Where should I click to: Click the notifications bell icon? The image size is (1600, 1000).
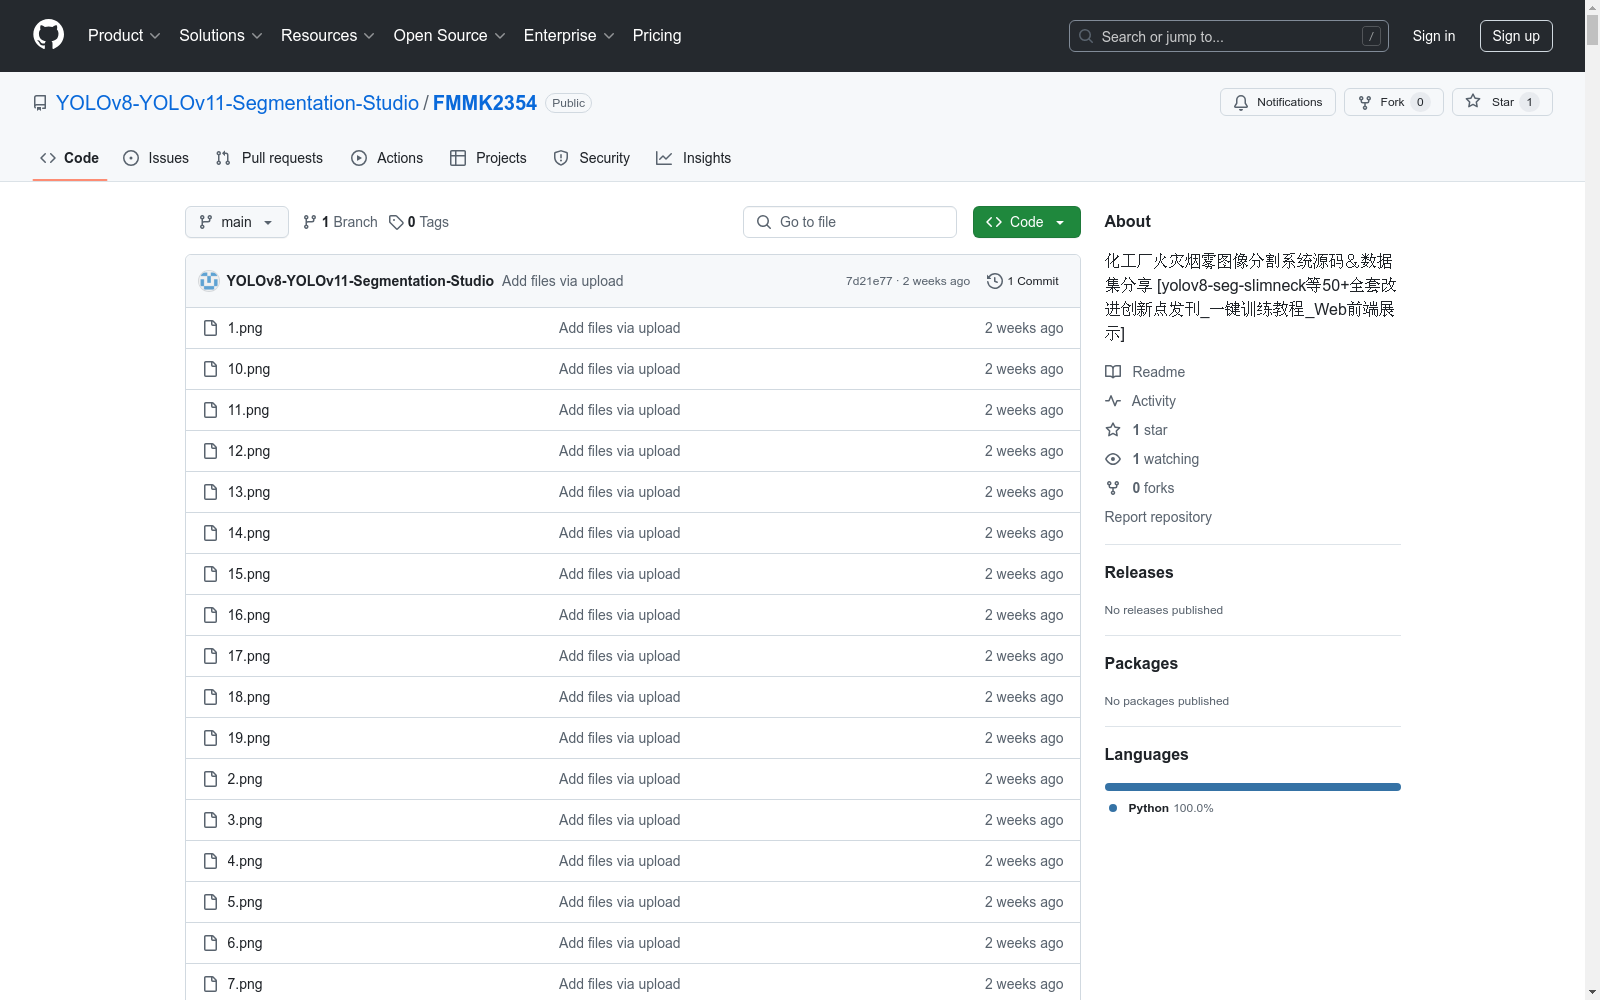pos(1241,103)
